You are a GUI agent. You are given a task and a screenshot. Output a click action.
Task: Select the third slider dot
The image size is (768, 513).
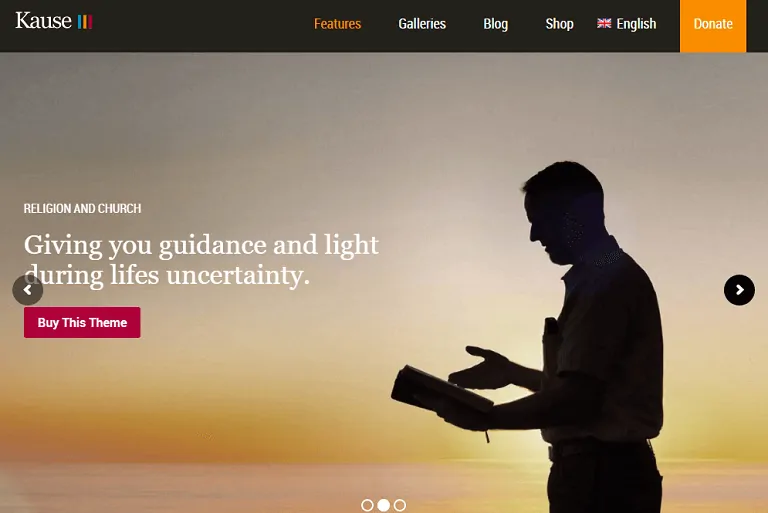pos(400,505)
